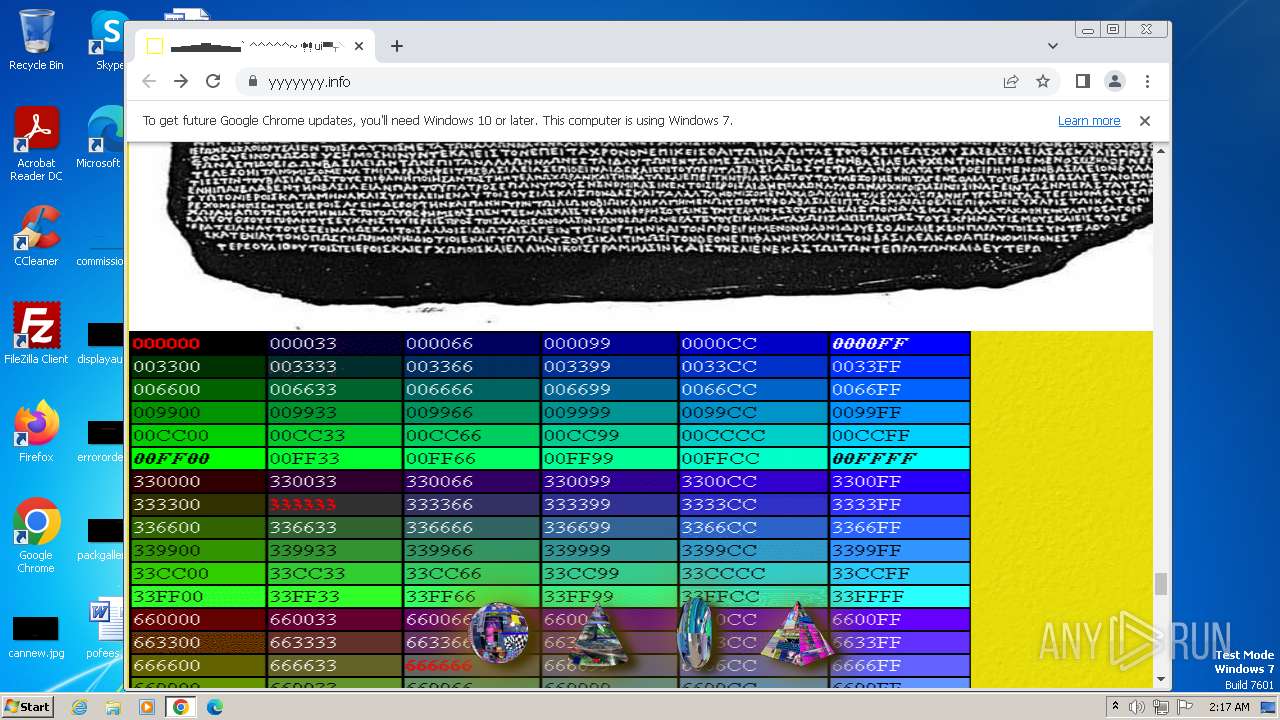Click the 00CC33 color cell

[334, 435]
